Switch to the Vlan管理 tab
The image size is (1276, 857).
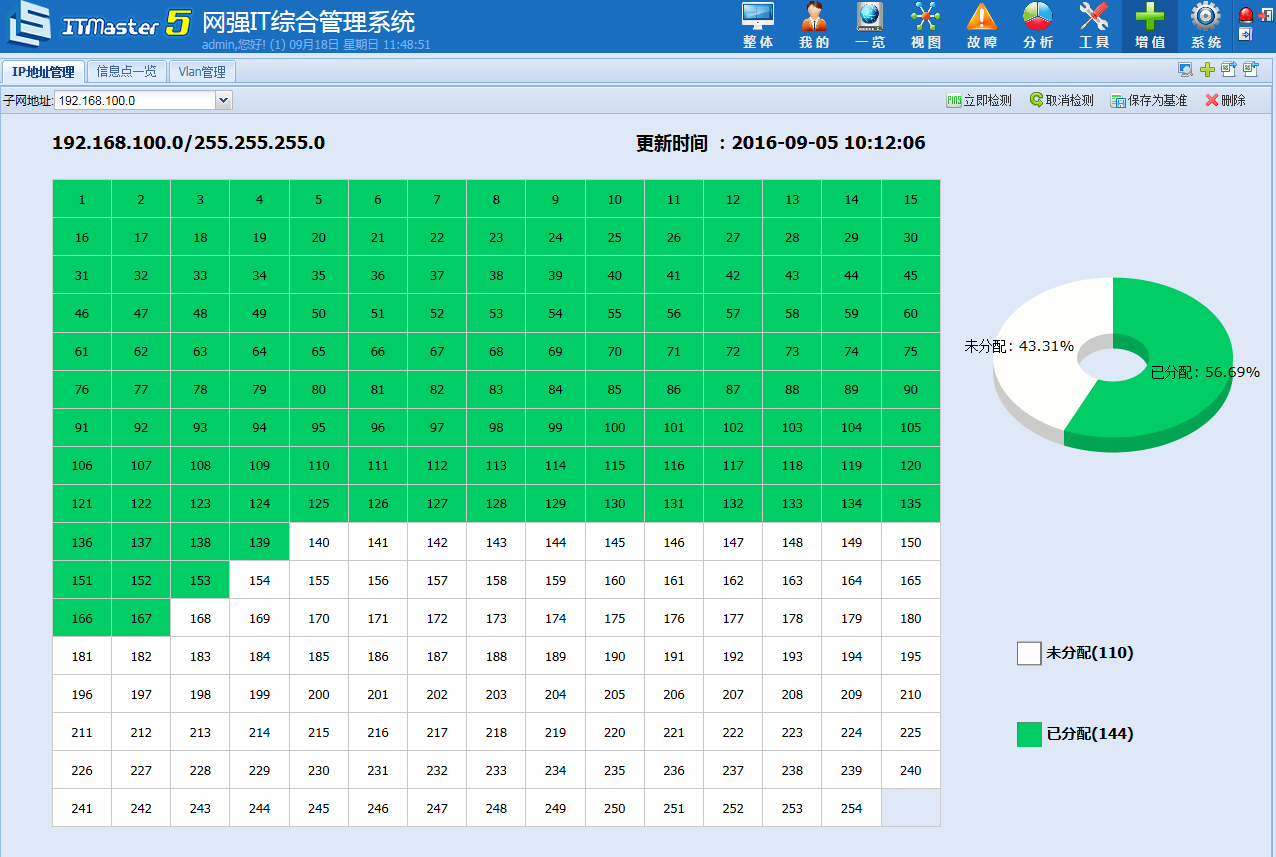202,72
